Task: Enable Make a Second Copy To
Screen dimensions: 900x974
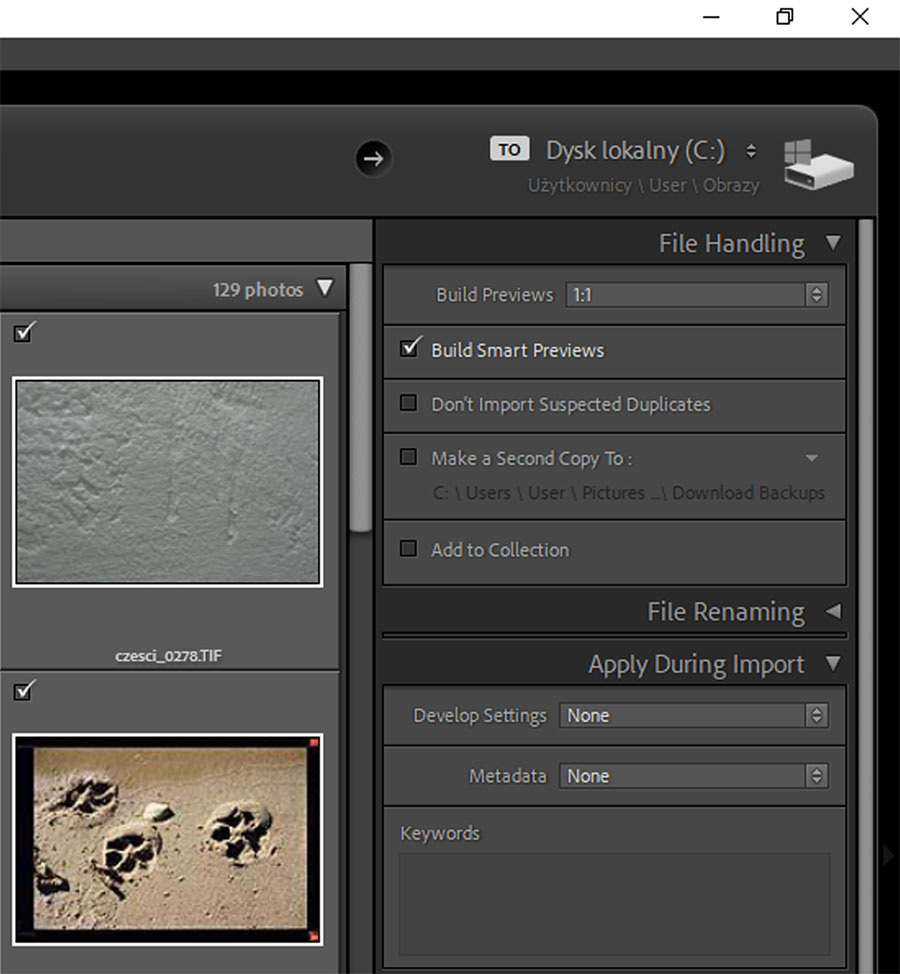Action: tap(408, 458)
